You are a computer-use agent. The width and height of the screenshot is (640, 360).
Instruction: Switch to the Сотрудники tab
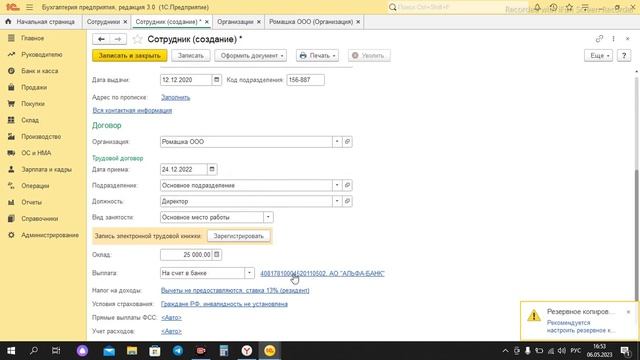click(103, 22)
